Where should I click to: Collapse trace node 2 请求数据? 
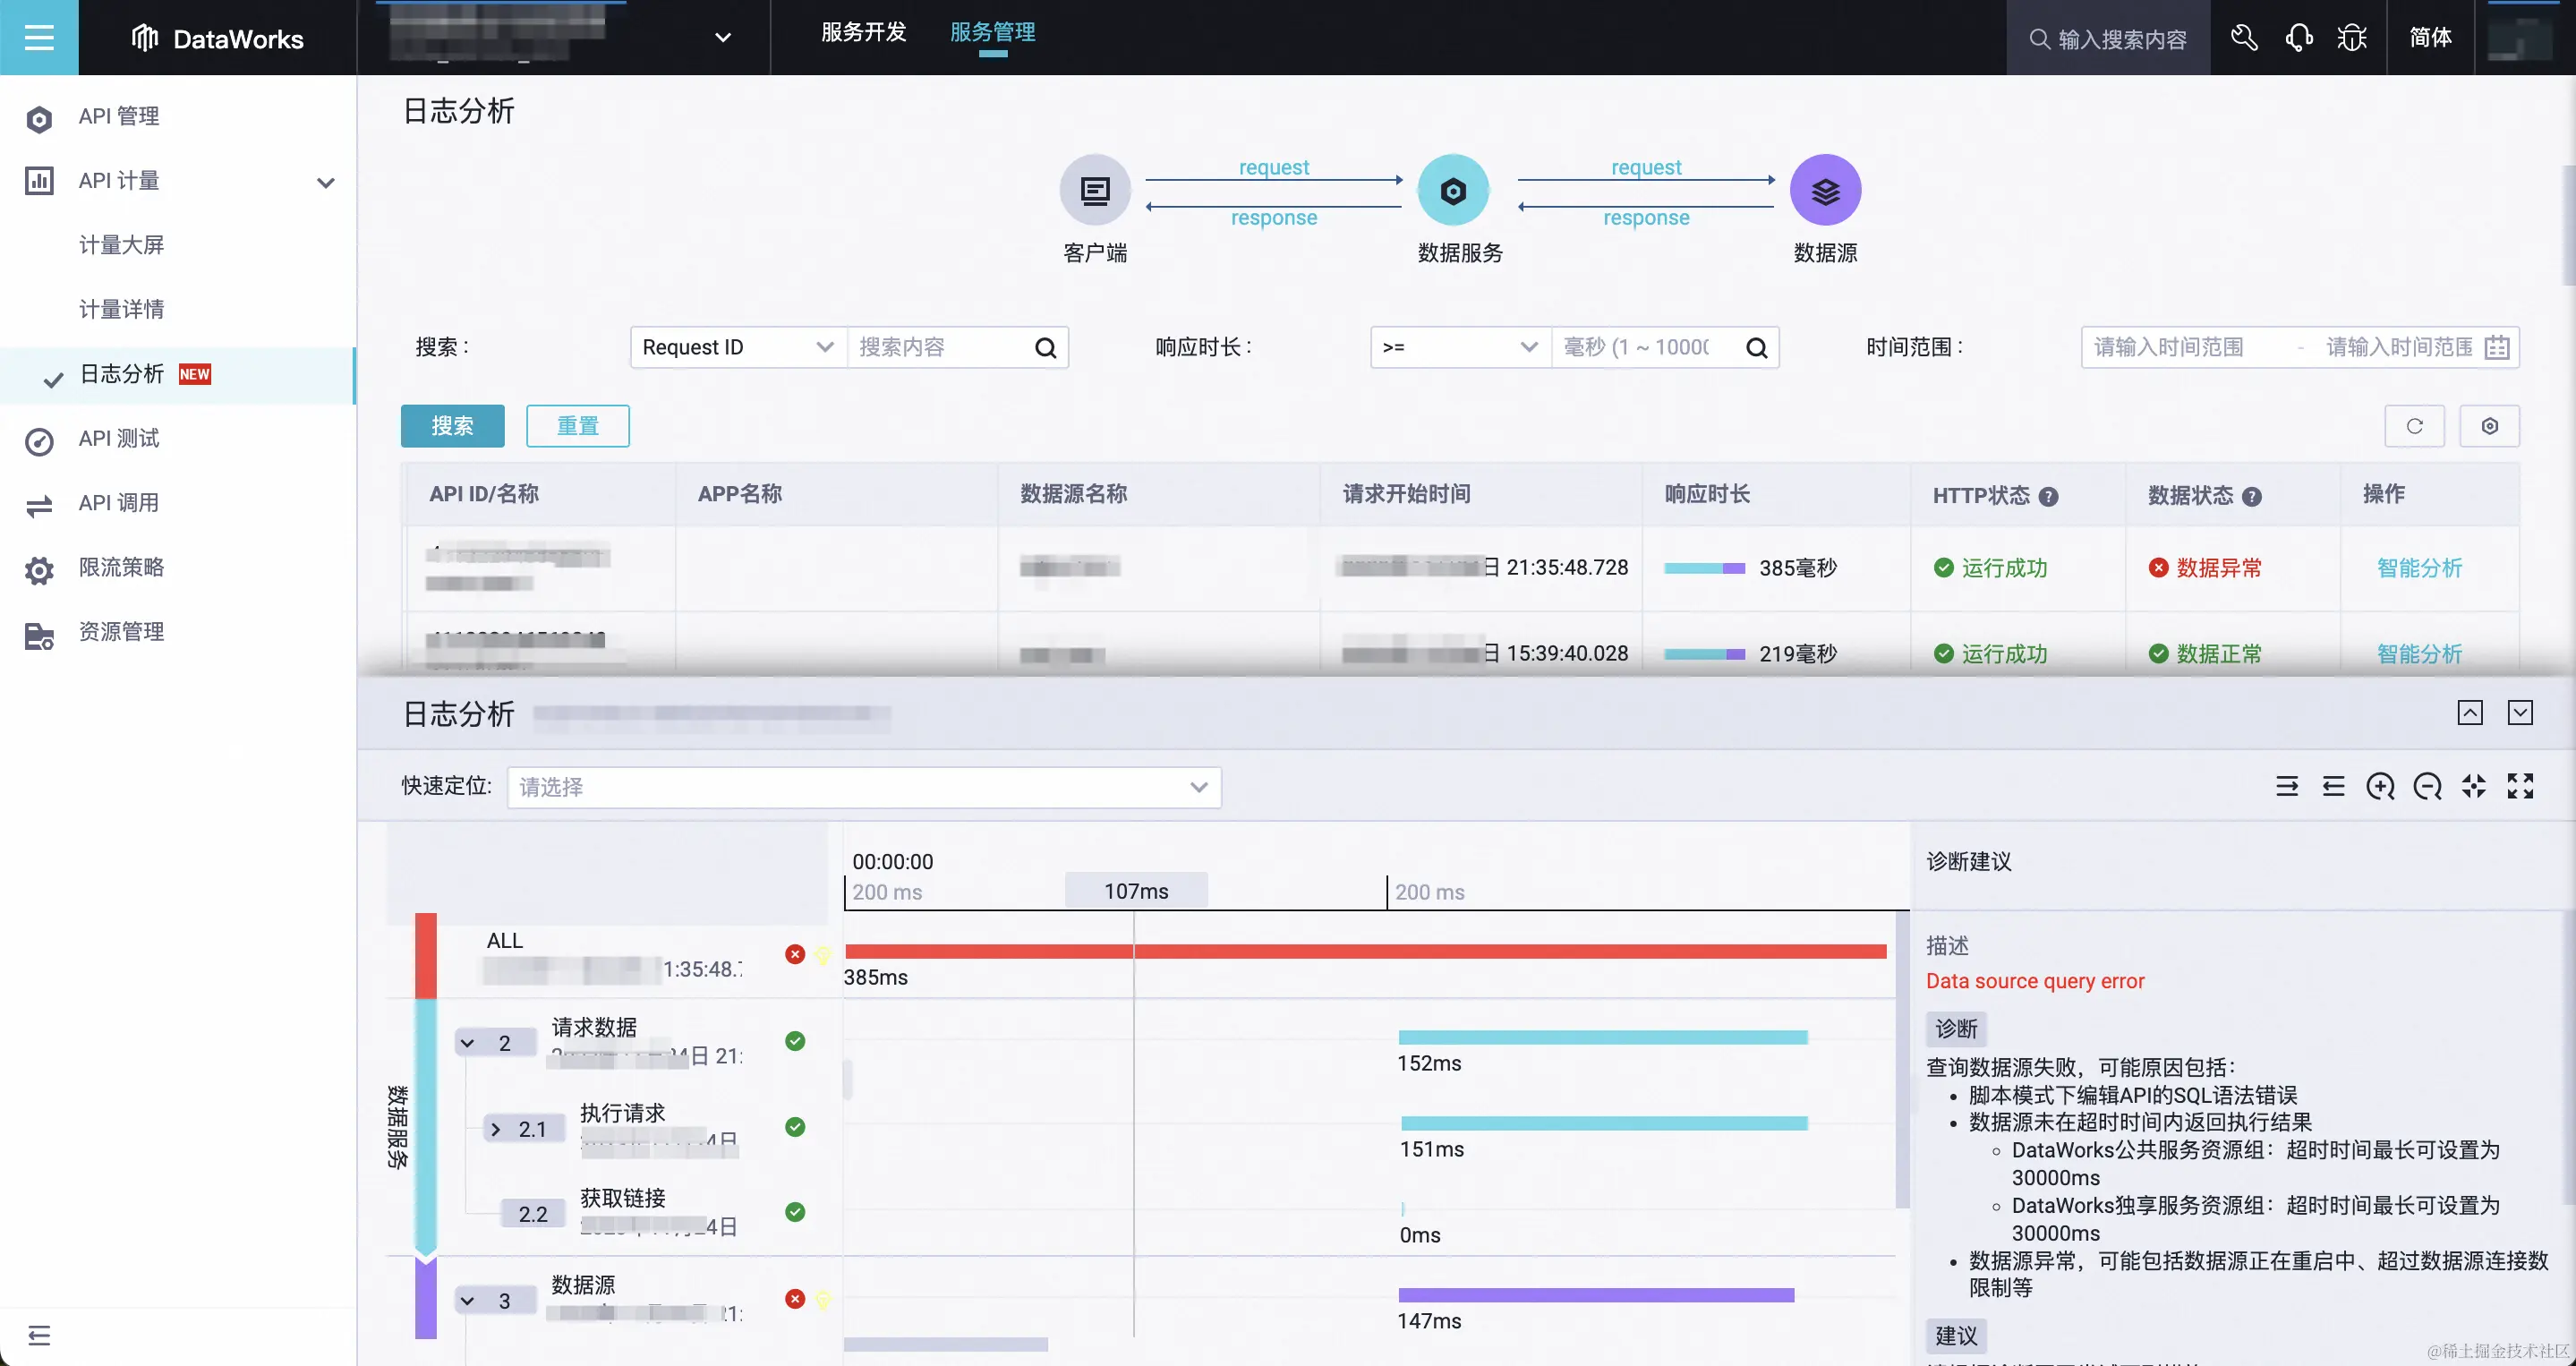click(x=467, y=1043)
